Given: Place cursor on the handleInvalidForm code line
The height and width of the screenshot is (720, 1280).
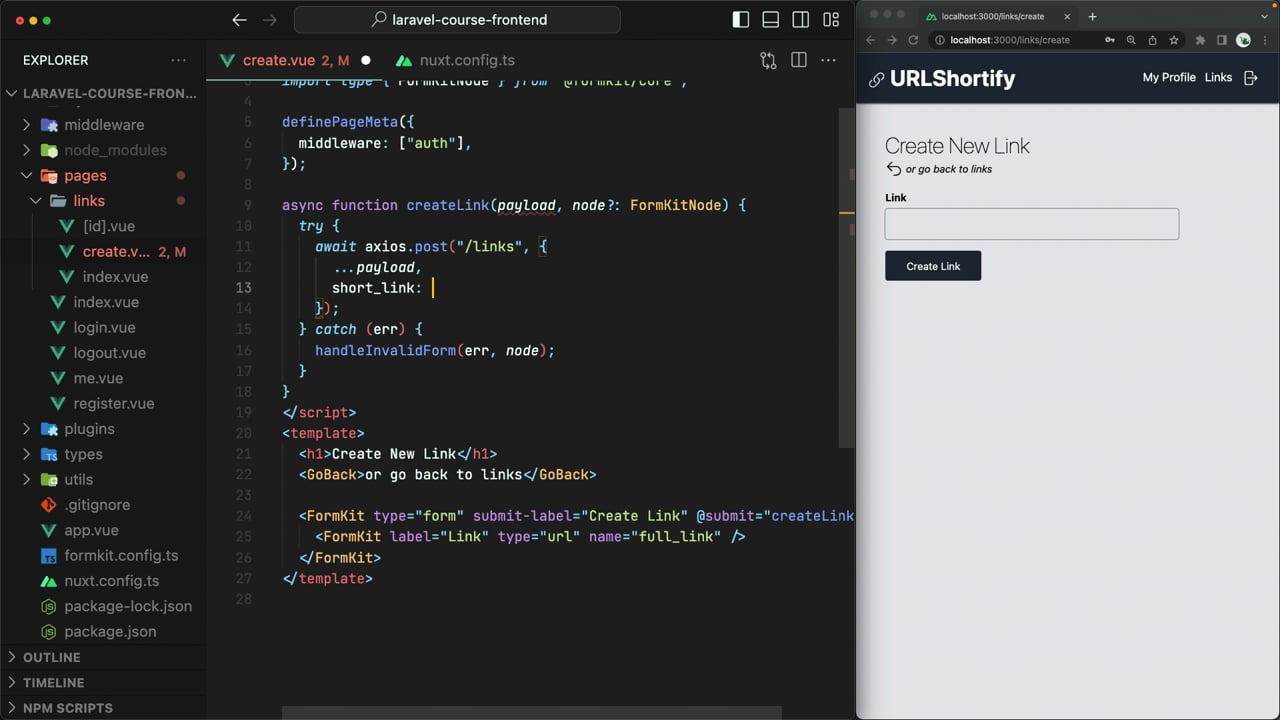Looking at the screenshot, I should pyautogui.click(x=434, y=350).
